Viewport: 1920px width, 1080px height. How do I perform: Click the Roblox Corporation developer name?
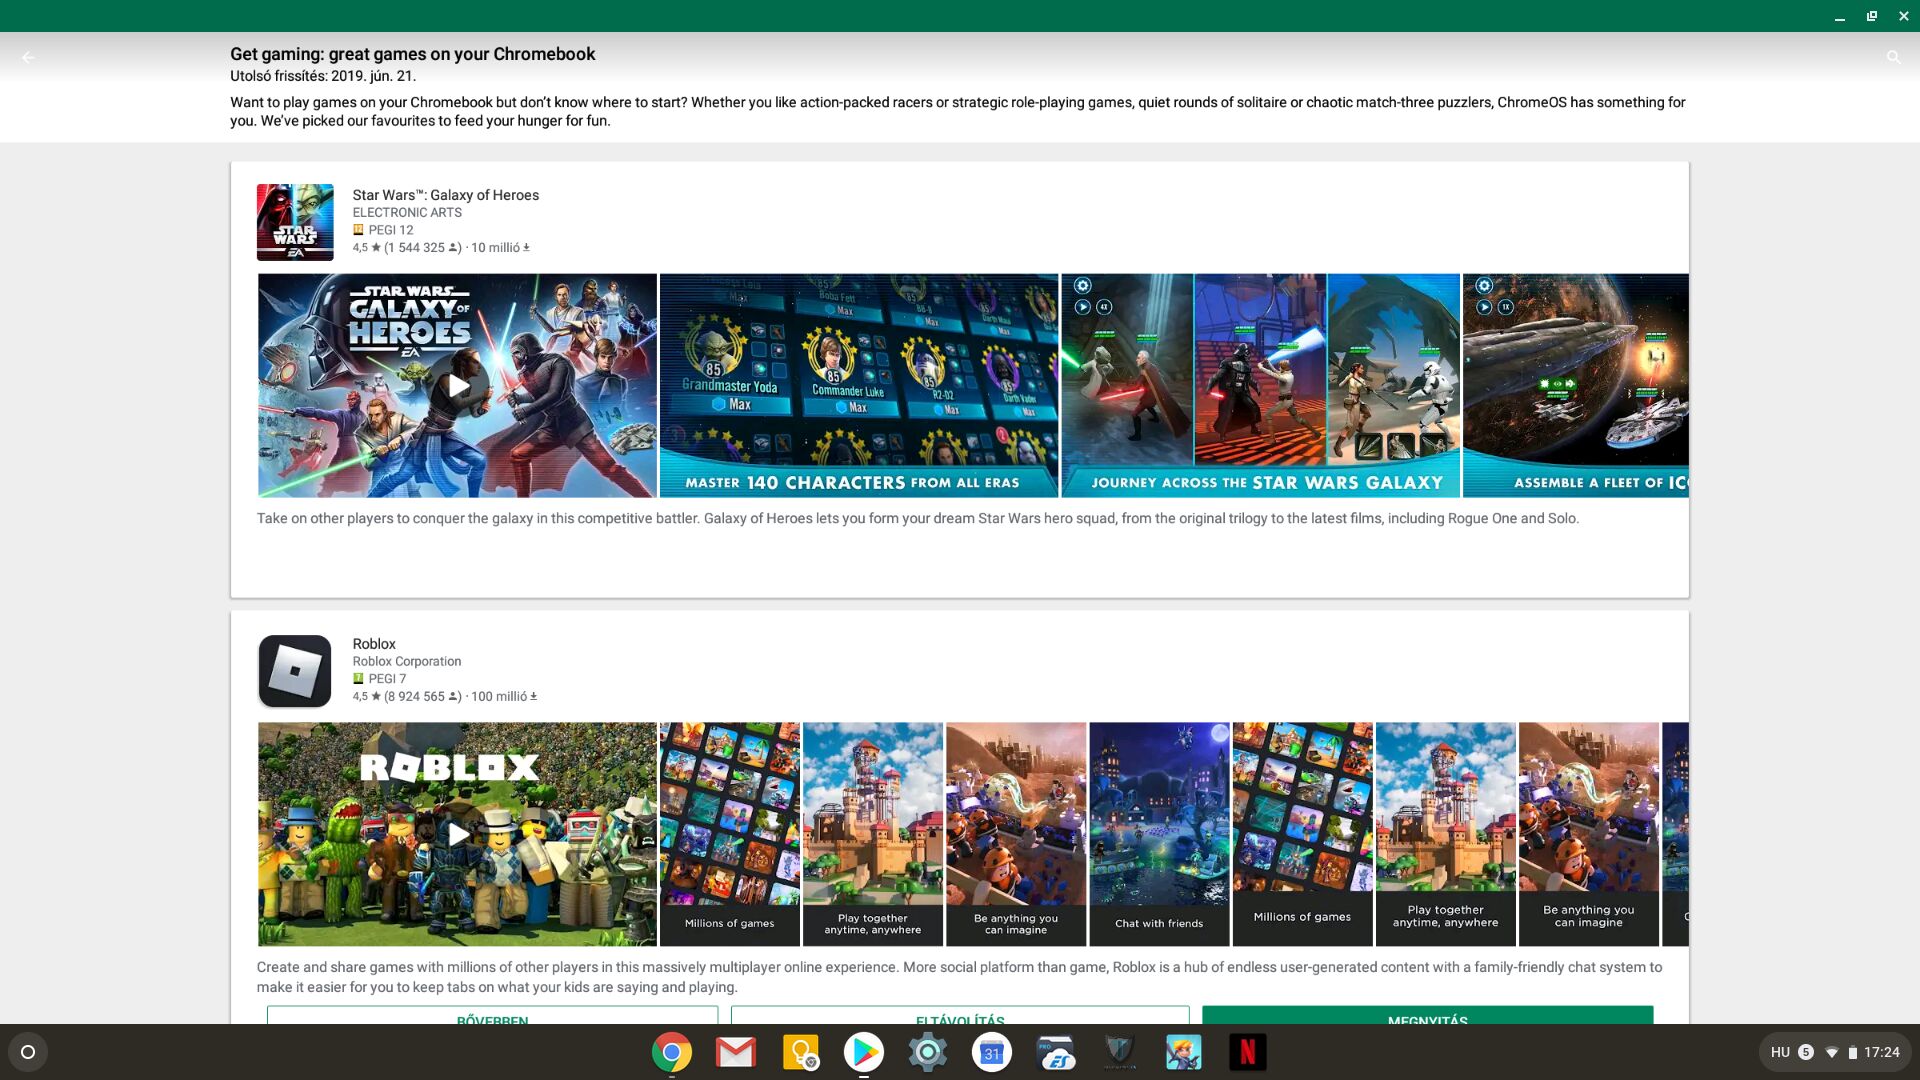tap(407, 661)
